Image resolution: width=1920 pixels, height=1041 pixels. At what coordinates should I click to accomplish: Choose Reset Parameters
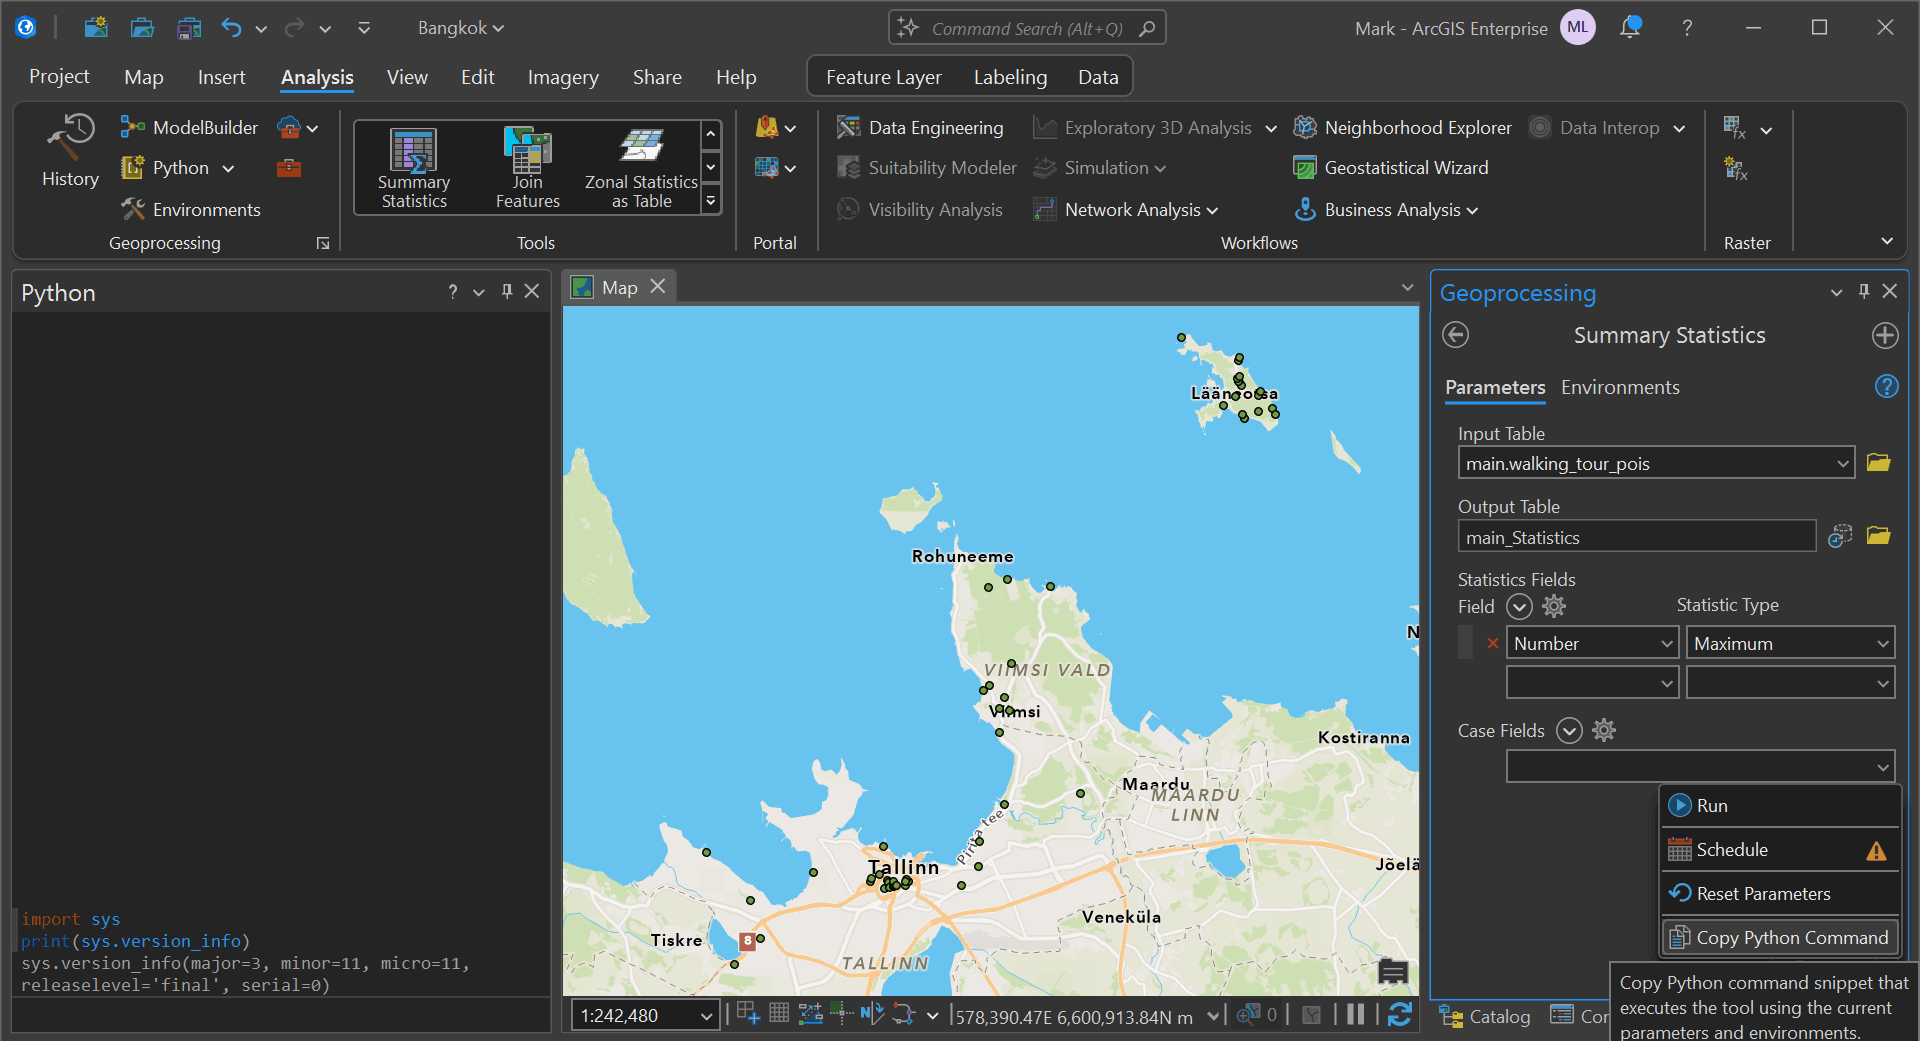1780,894
